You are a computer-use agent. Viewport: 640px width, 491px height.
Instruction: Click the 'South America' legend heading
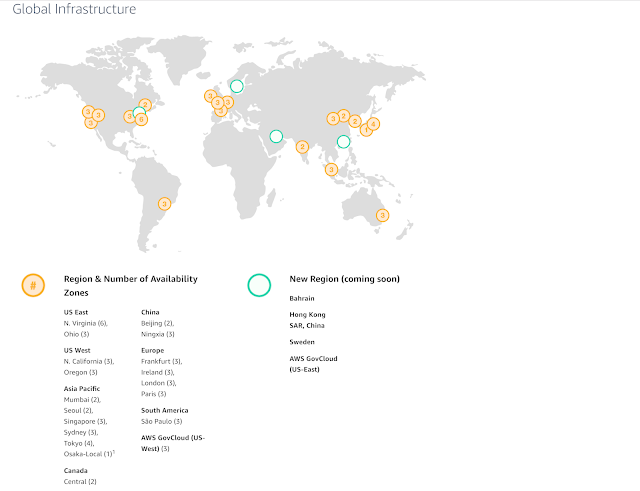point(164,411)
